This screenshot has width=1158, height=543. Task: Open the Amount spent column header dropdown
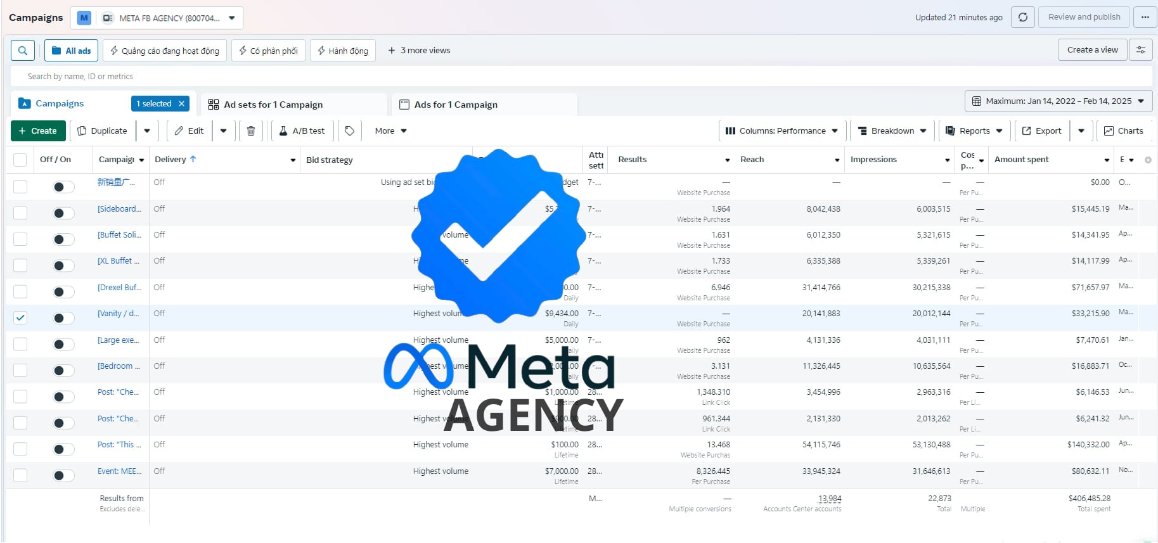coord(1107,160)
